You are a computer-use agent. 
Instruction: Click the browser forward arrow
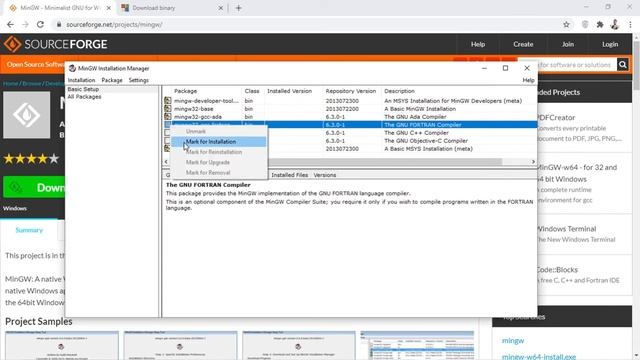[25, 24]
